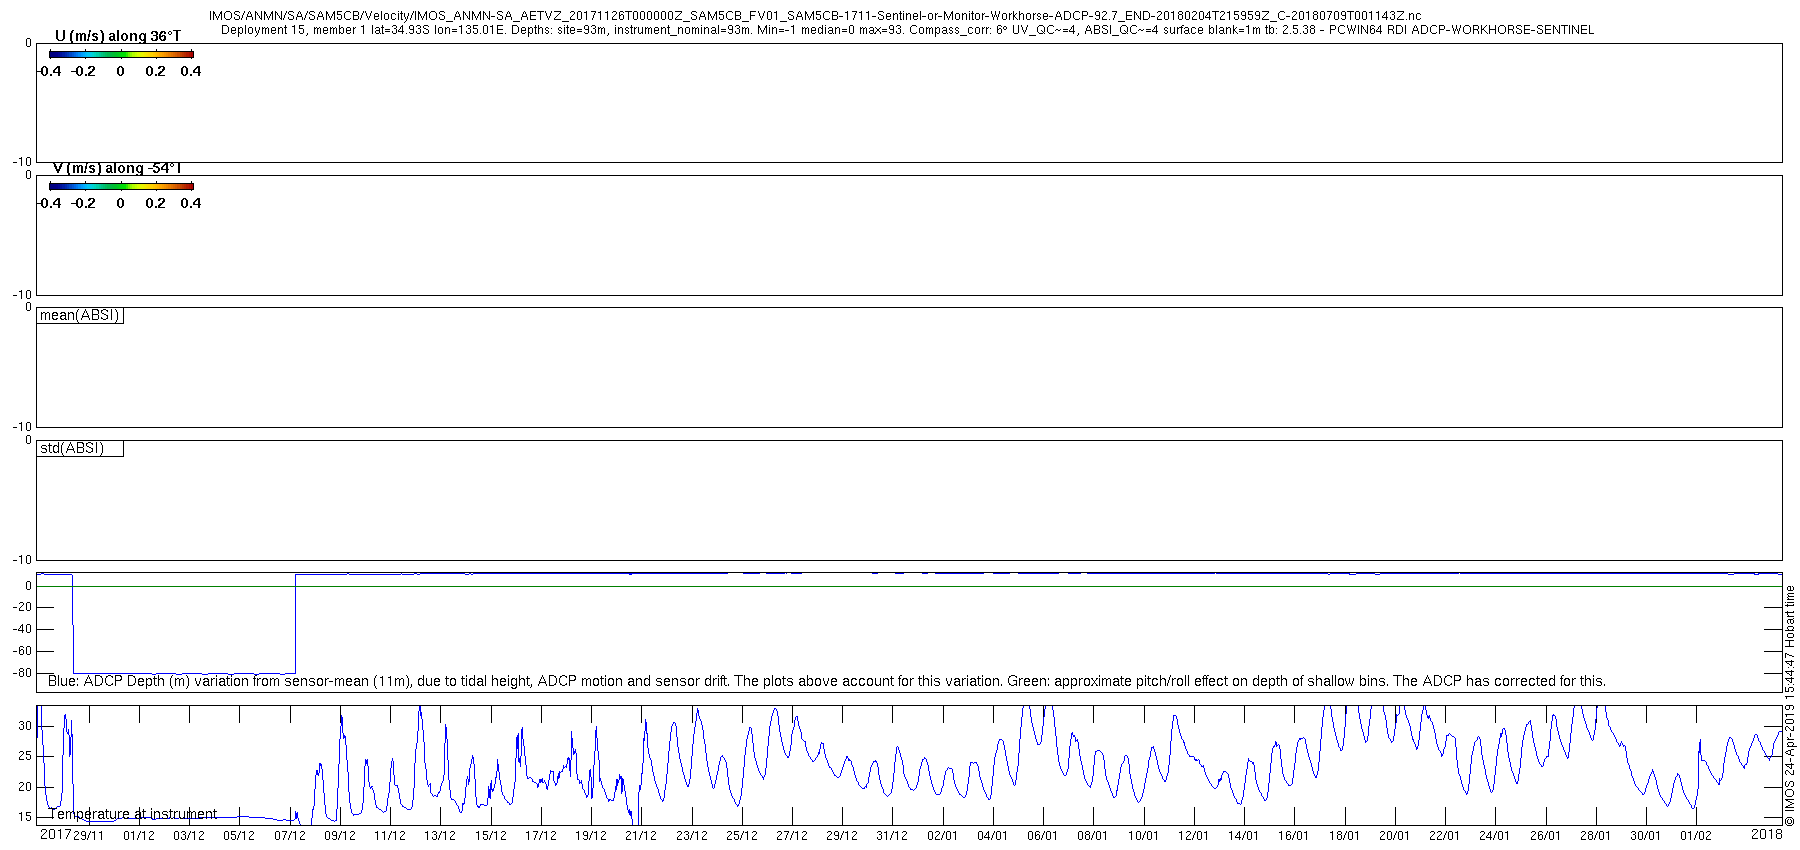Click the 20/01 date tick label
Viewport: 1800px width, 850px height.
pyautogui.click(x=1394, y=836)
